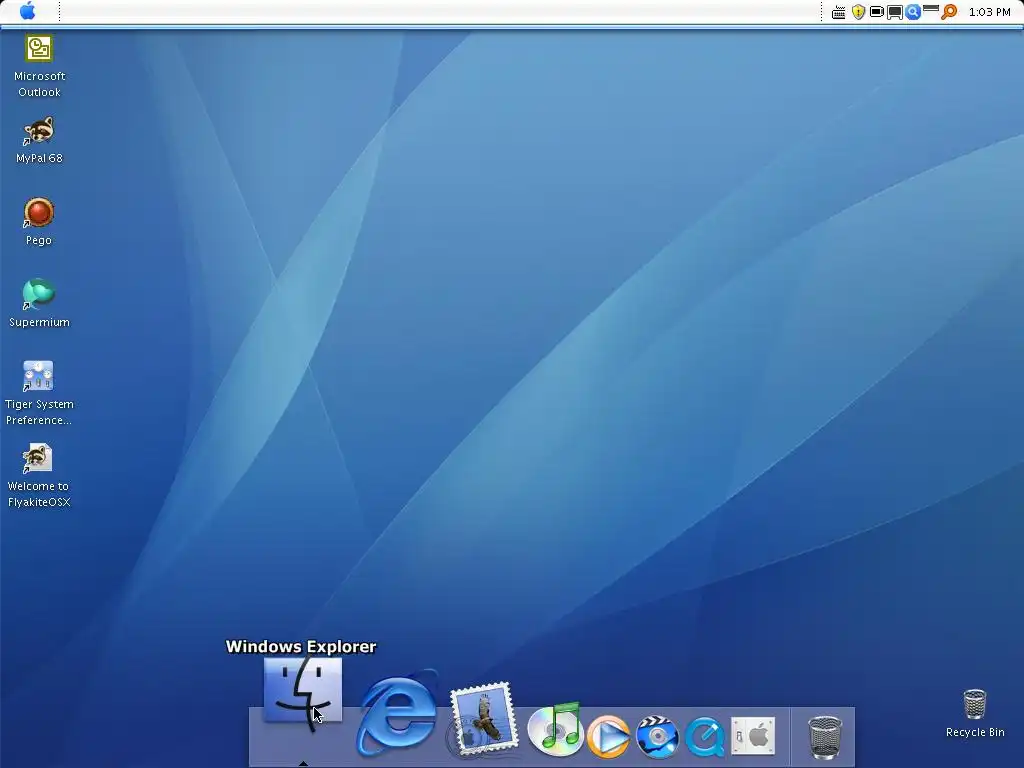
Task: Select the Supermium desktop shortcut
Action: [x=39, y=295]
